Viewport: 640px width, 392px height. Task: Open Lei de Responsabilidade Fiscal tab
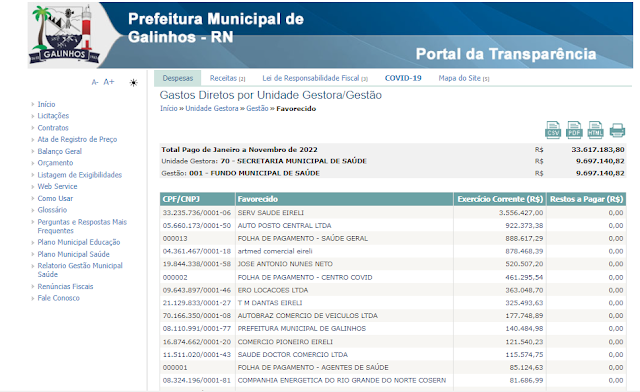(x=315, y=78)
